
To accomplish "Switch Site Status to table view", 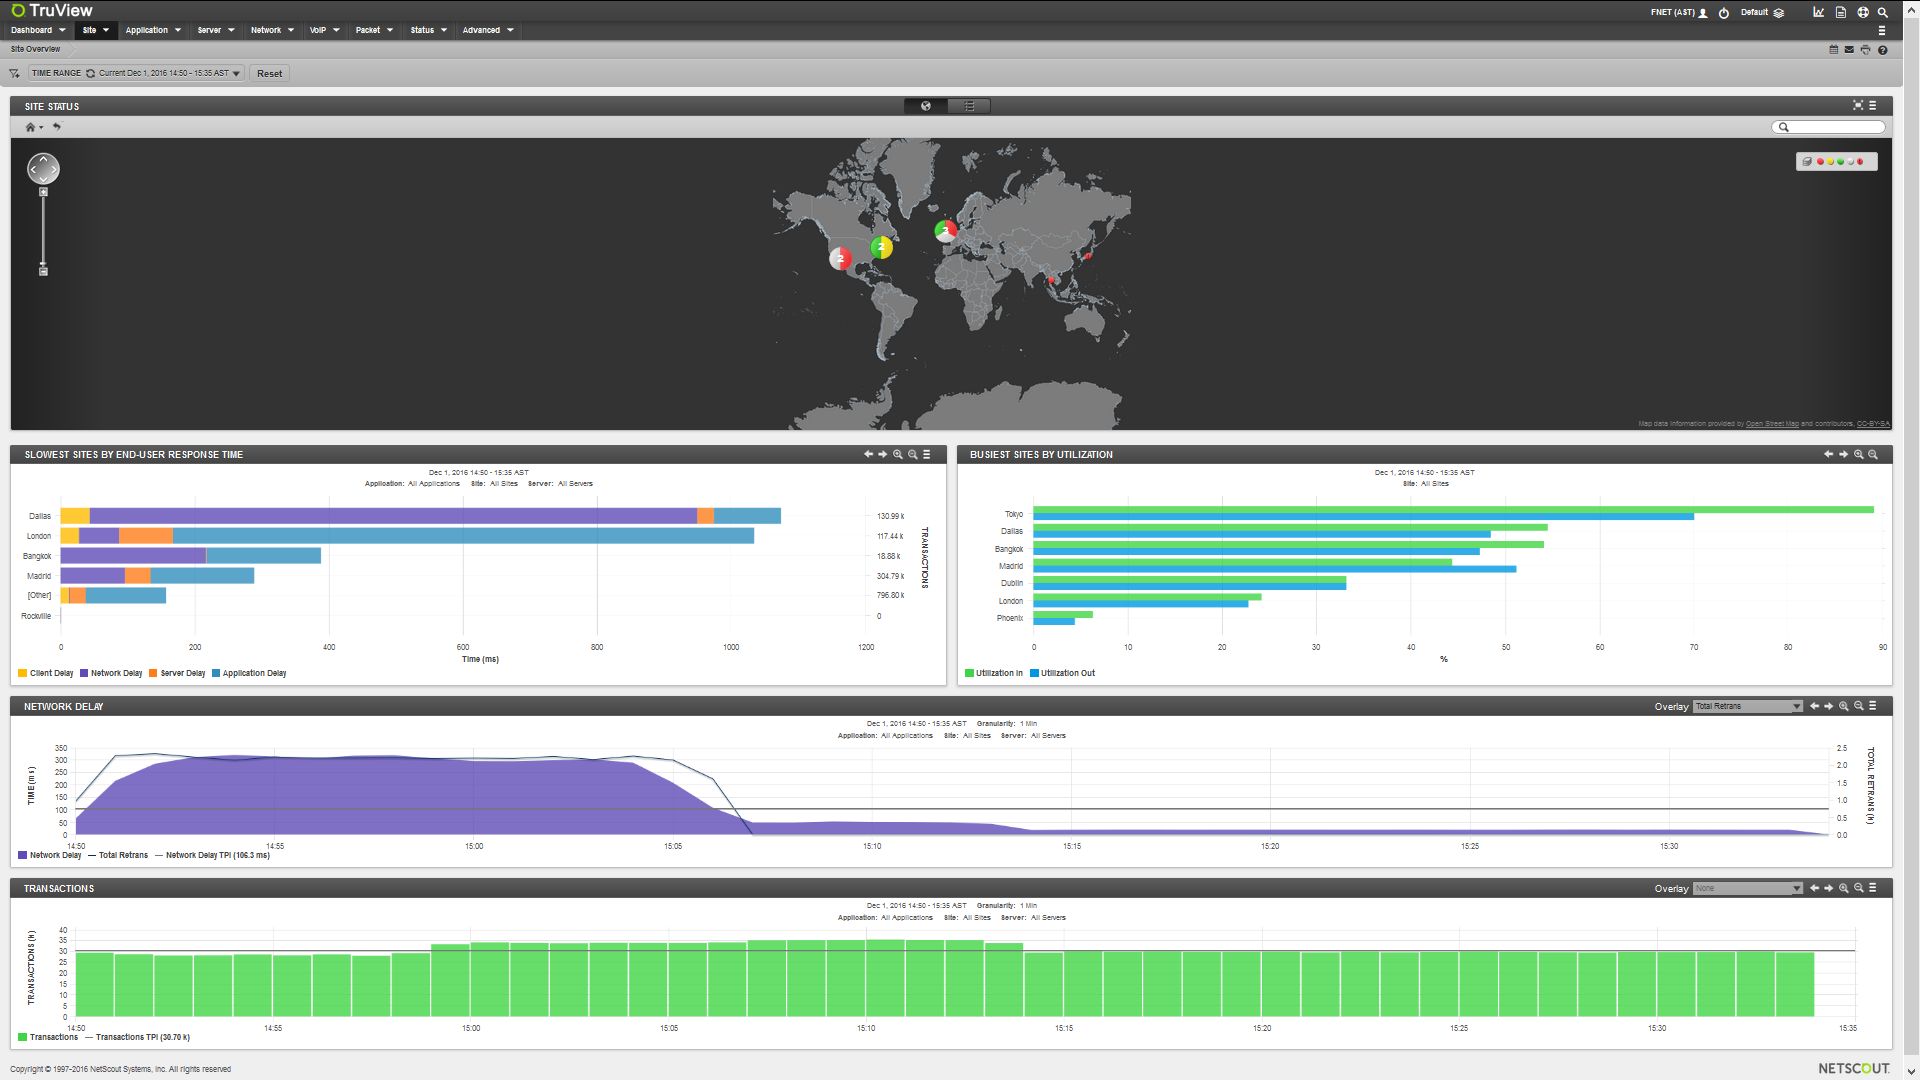I will pos(968,106).
